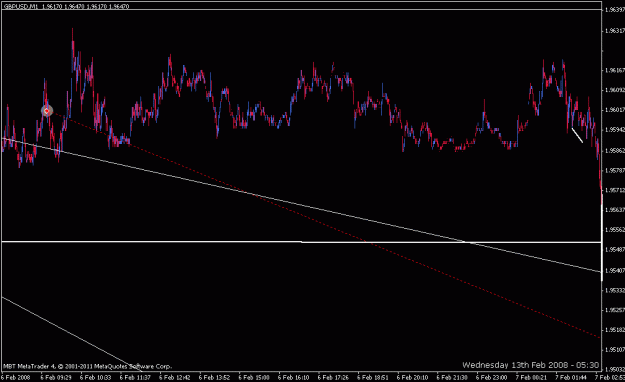Screen dimensions: 625x382
Task: Click price scale value 1.95107
Action: [614, 350]
